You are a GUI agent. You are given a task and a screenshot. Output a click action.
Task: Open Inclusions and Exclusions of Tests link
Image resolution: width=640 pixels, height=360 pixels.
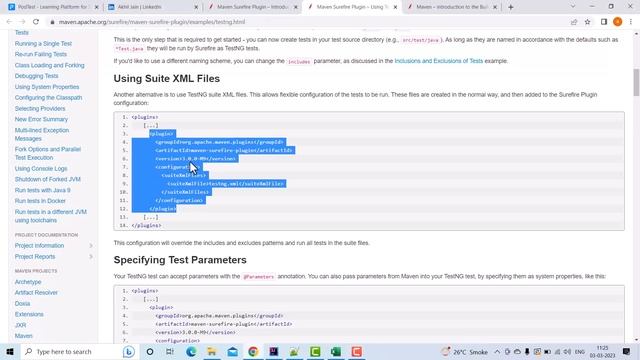point(438,61)
